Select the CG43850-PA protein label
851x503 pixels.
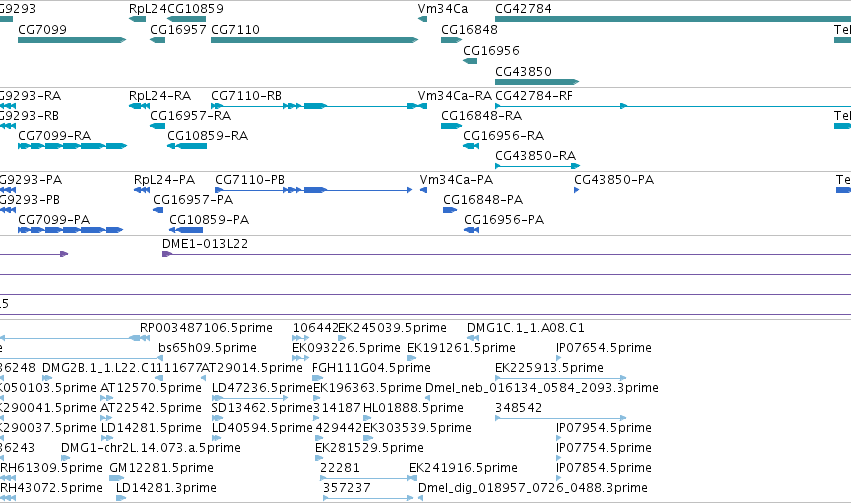point(614,180)
